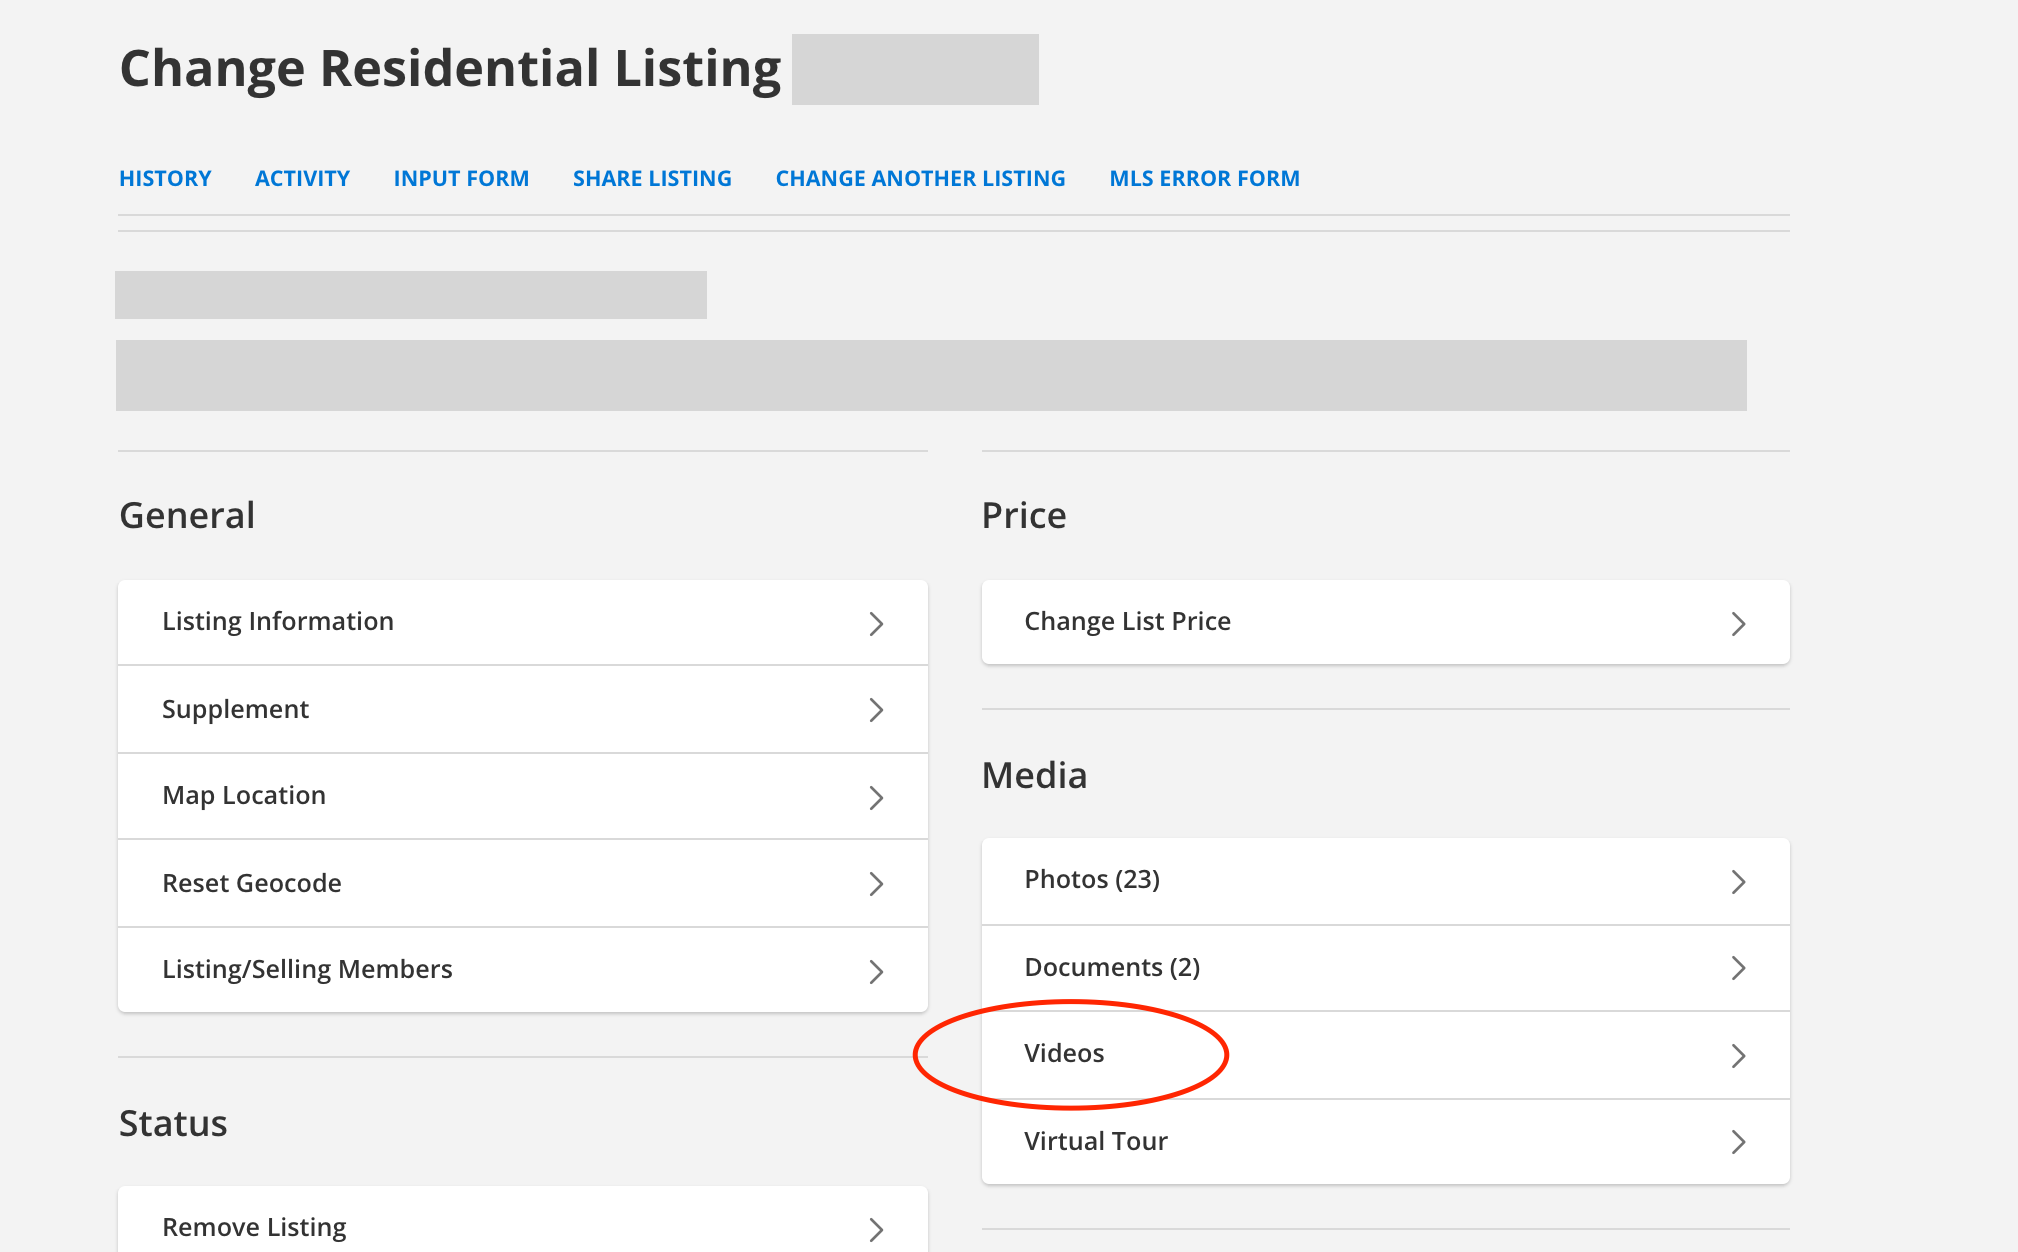
Task: Switch to the ACTIVITY tab
Action: [x=302, y=179]
